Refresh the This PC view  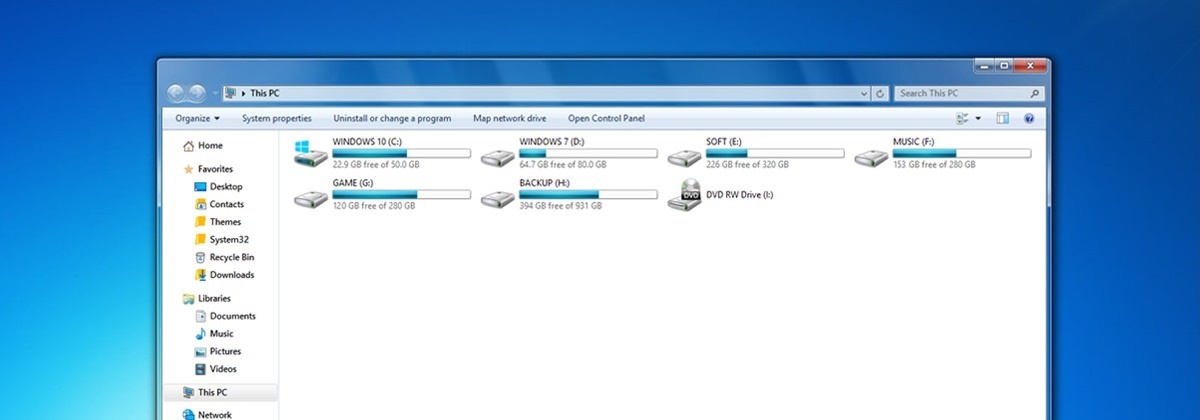tap(880, 93)
